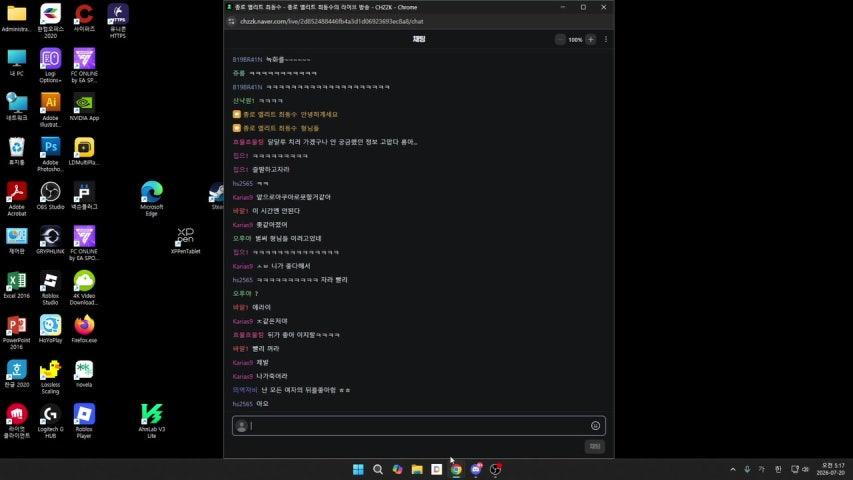Open the chat more-options menu
853x480 pixels.
tap(605, 39)
